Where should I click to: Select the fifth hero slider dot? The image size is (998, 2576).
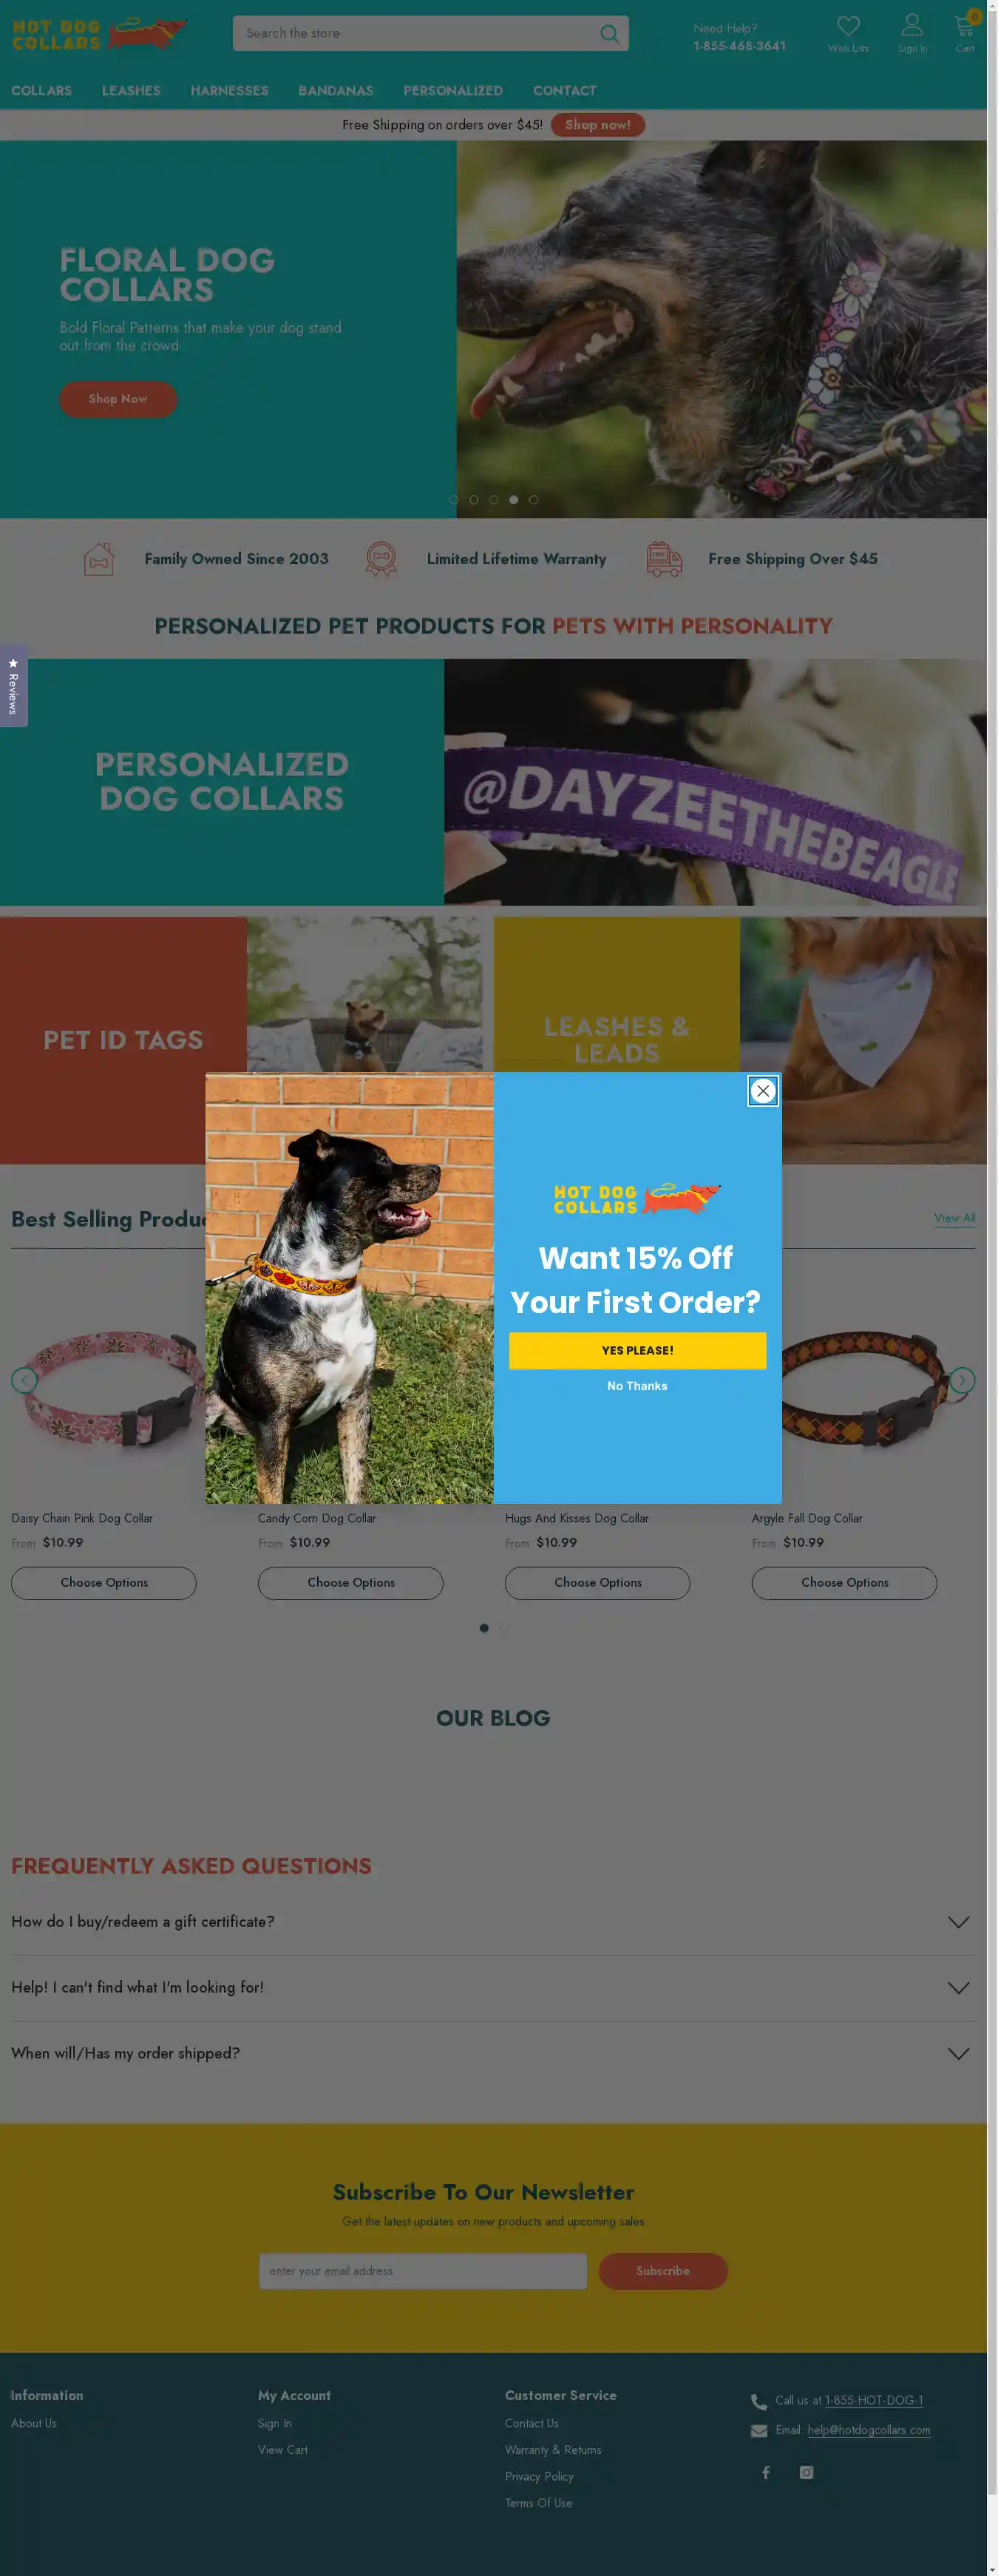coord(534,500)
